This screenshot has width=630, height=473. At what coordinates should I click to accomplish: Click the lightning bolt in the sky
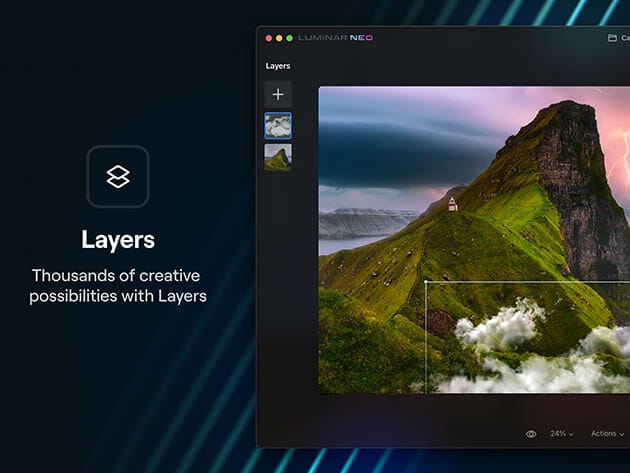[622, 160]
